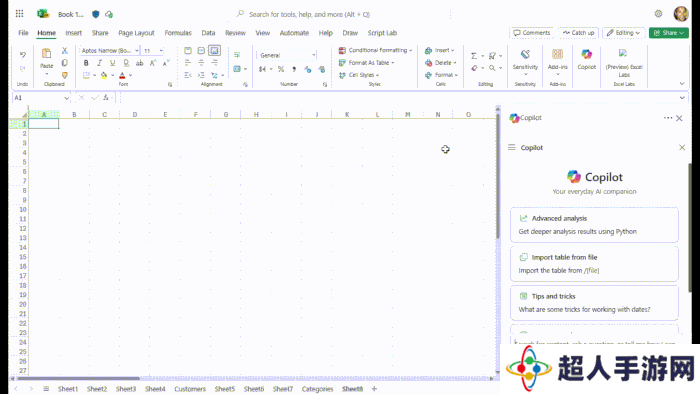This screenshot has height=394, width=700.
Task: Open the app launcher waffle icon
Action: click(20, 14)
